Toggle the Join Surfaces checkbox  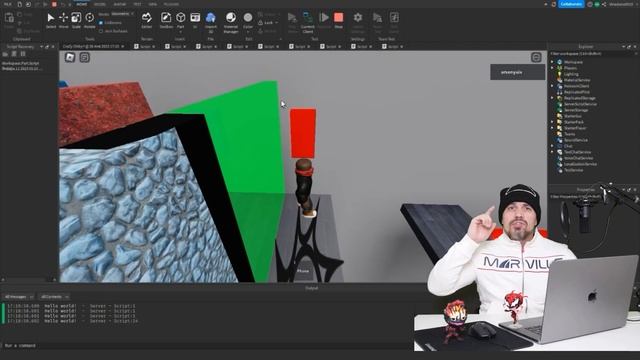pos(101,31)
